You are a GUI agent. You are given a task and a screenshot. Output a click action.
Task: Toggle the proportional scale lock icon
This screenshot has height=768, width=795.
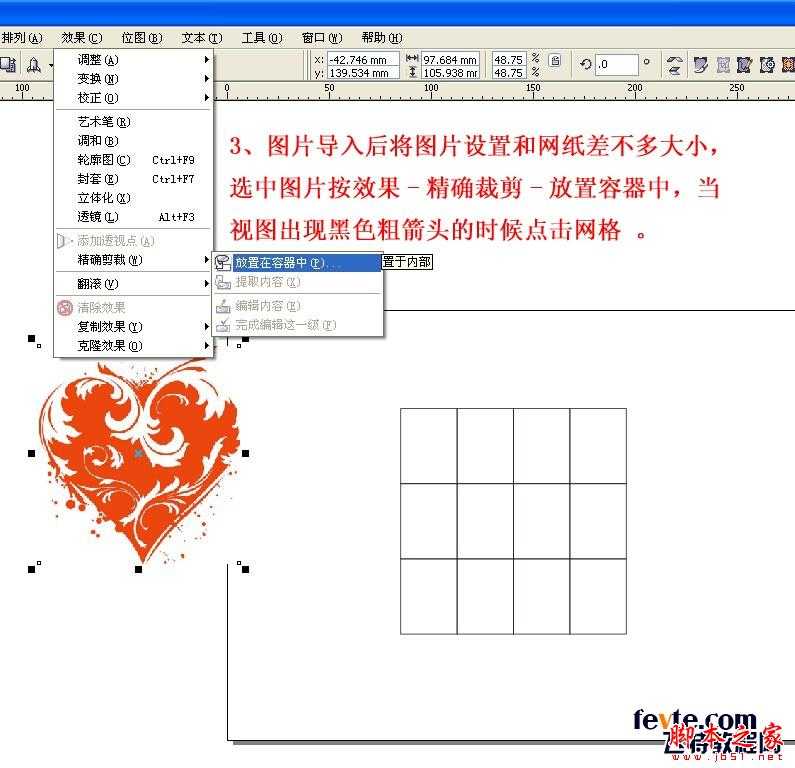click(x=556, y=61)
